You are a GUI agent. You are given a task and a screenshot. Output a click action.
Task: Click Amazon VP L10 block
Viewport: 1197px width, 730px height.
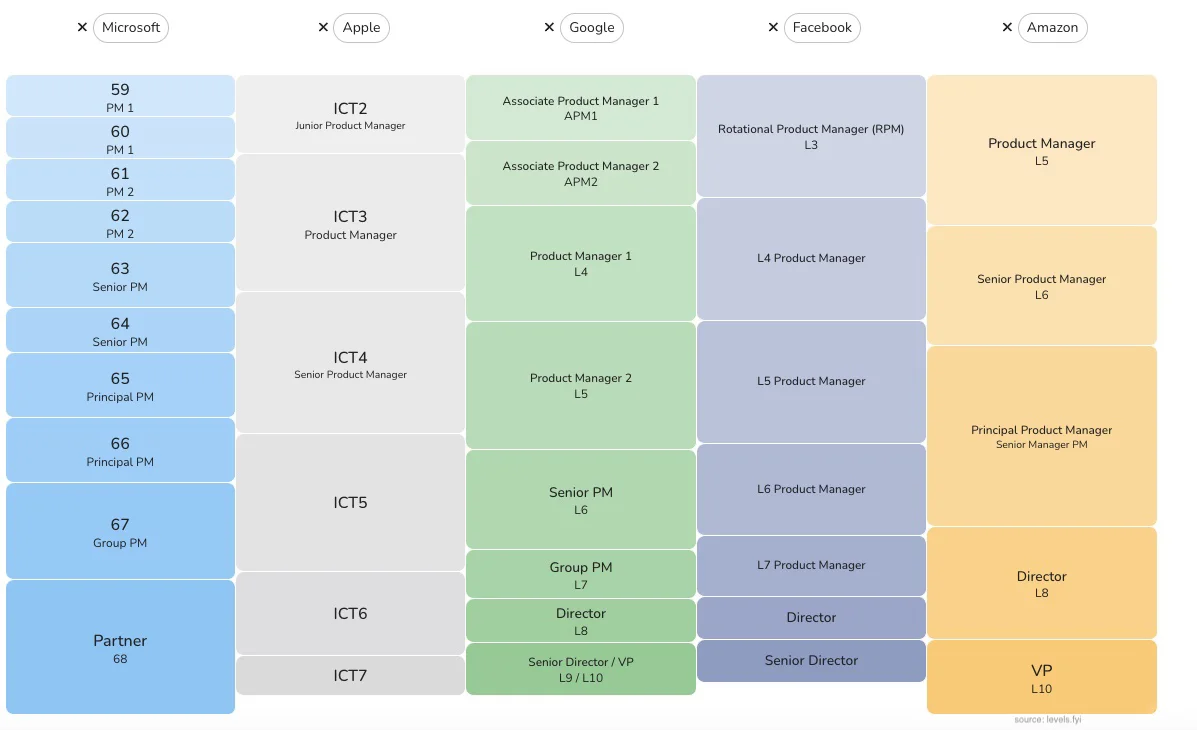pos(1041,677)
